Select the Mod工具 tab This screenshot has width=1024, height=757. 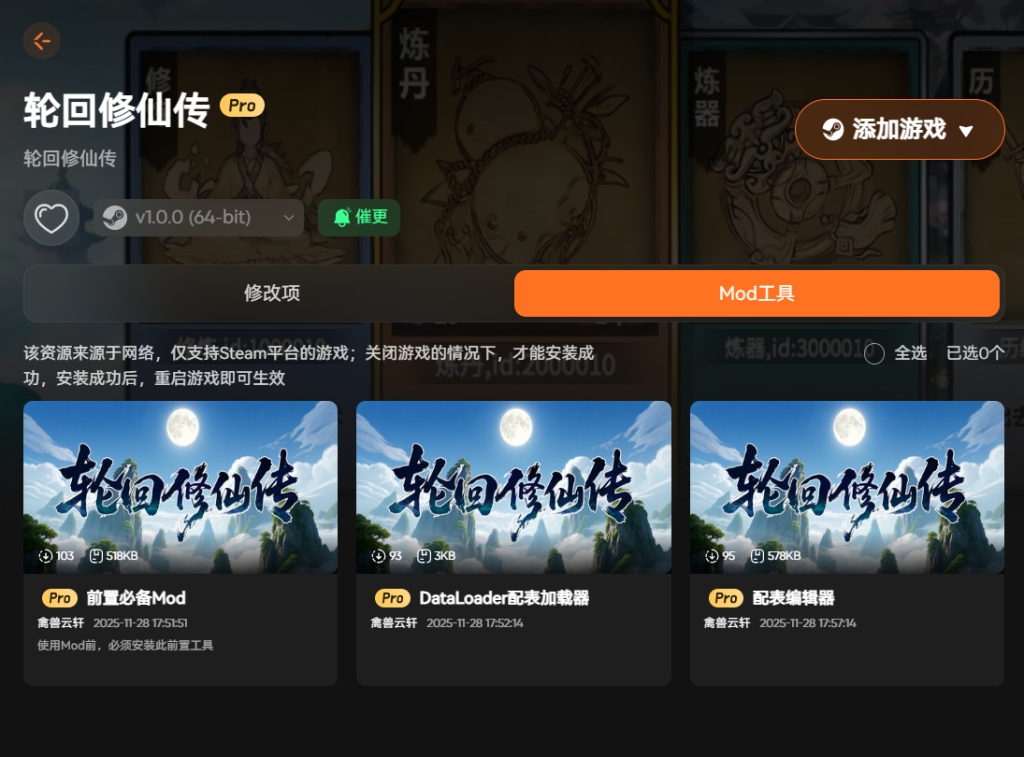pos(757,293)
